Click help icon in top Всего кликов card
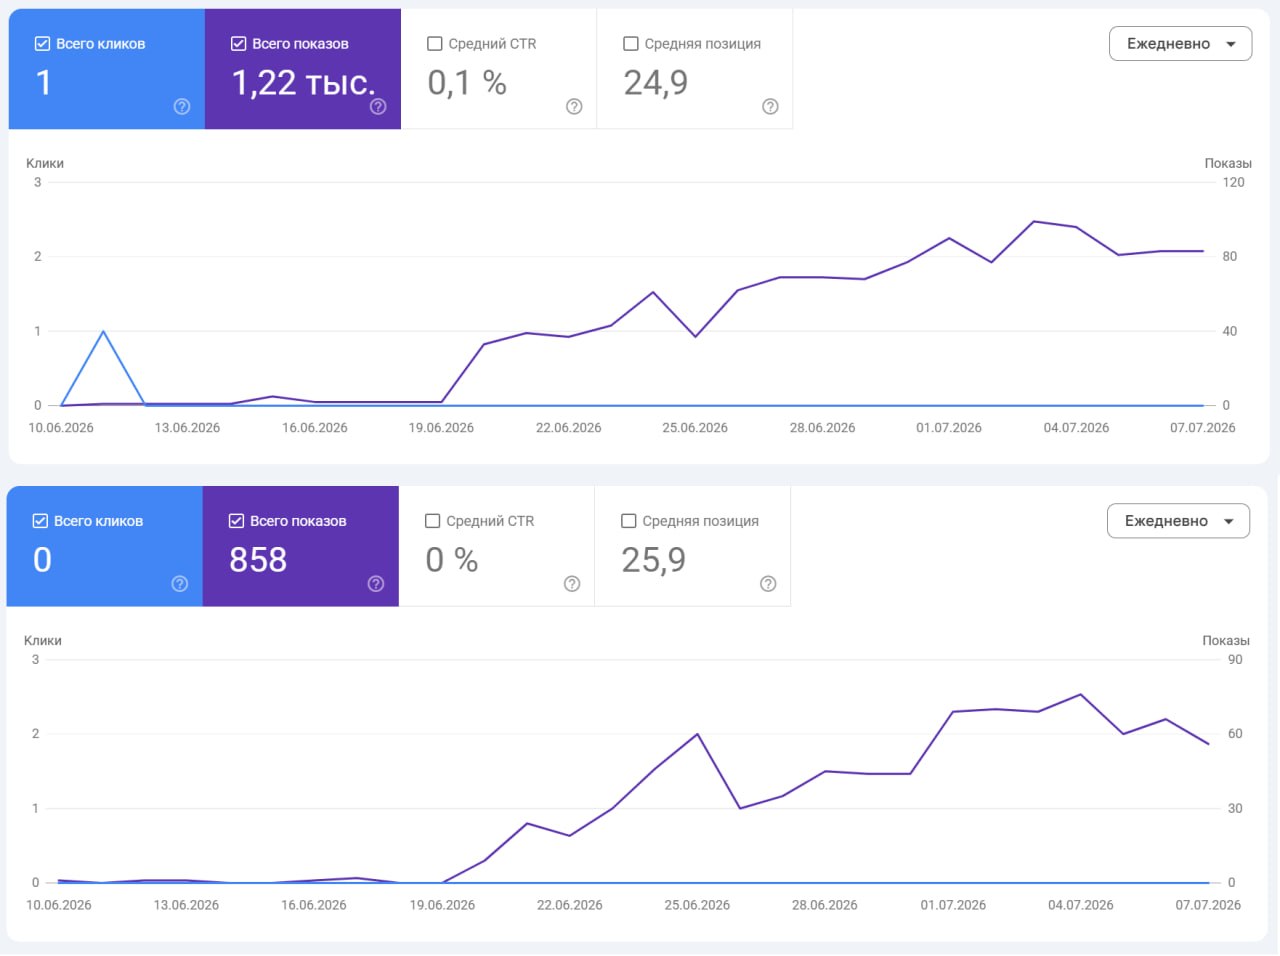 pos(182,107)
